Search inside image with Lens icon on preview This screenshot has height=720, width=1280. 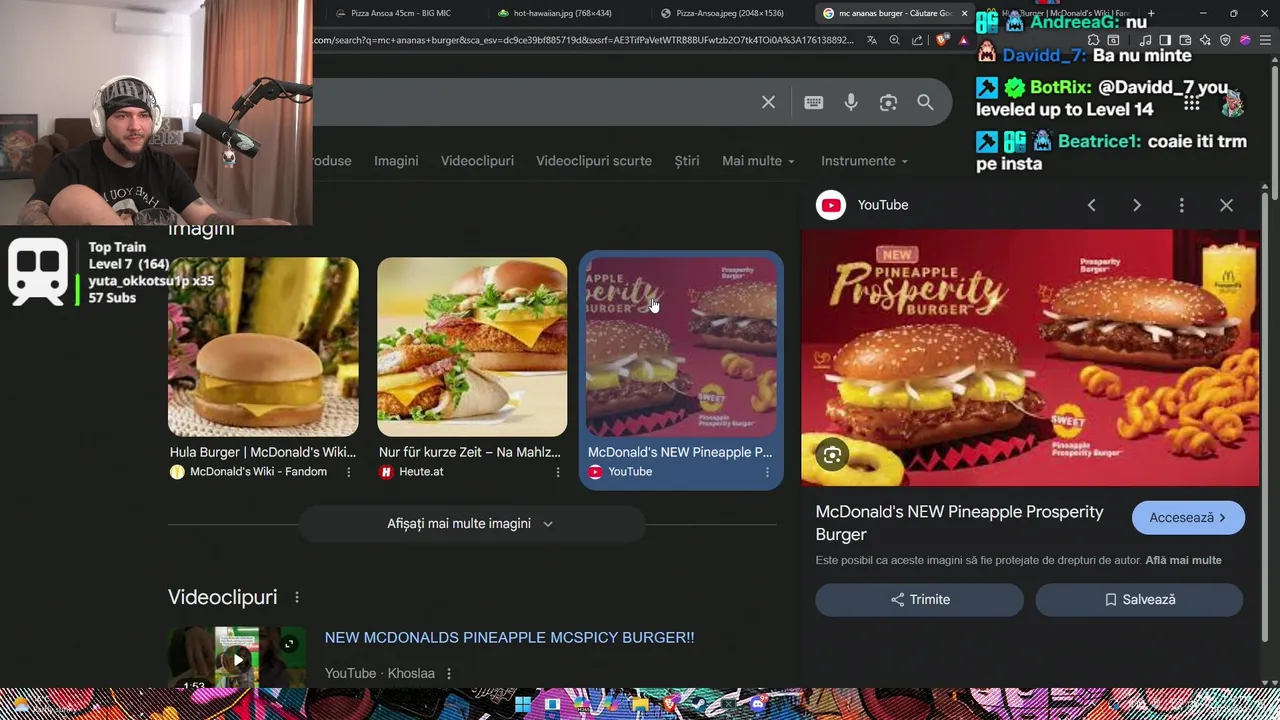point(832,455)
